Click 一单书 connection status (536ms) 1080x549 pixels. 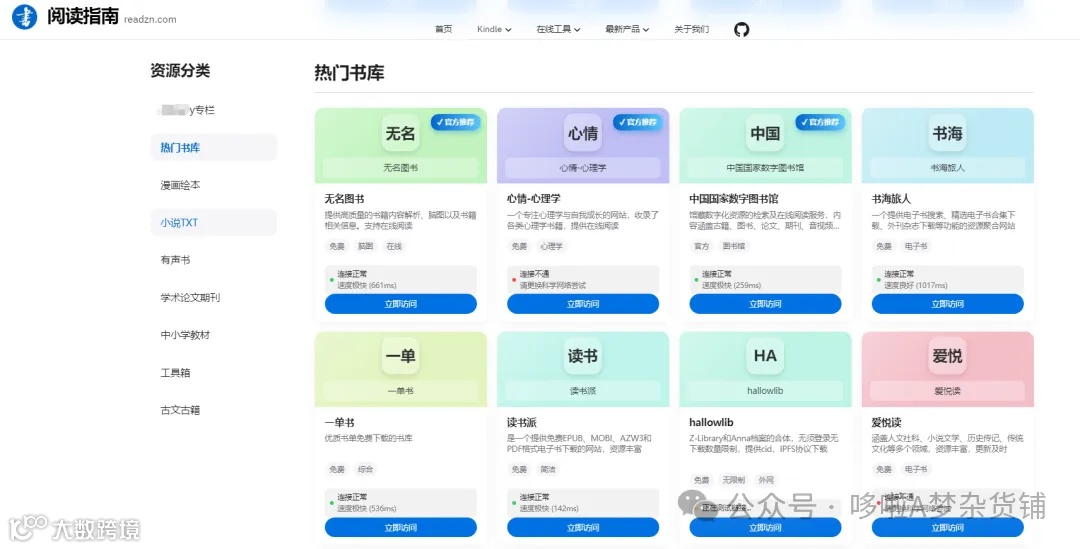pos(401,503)
